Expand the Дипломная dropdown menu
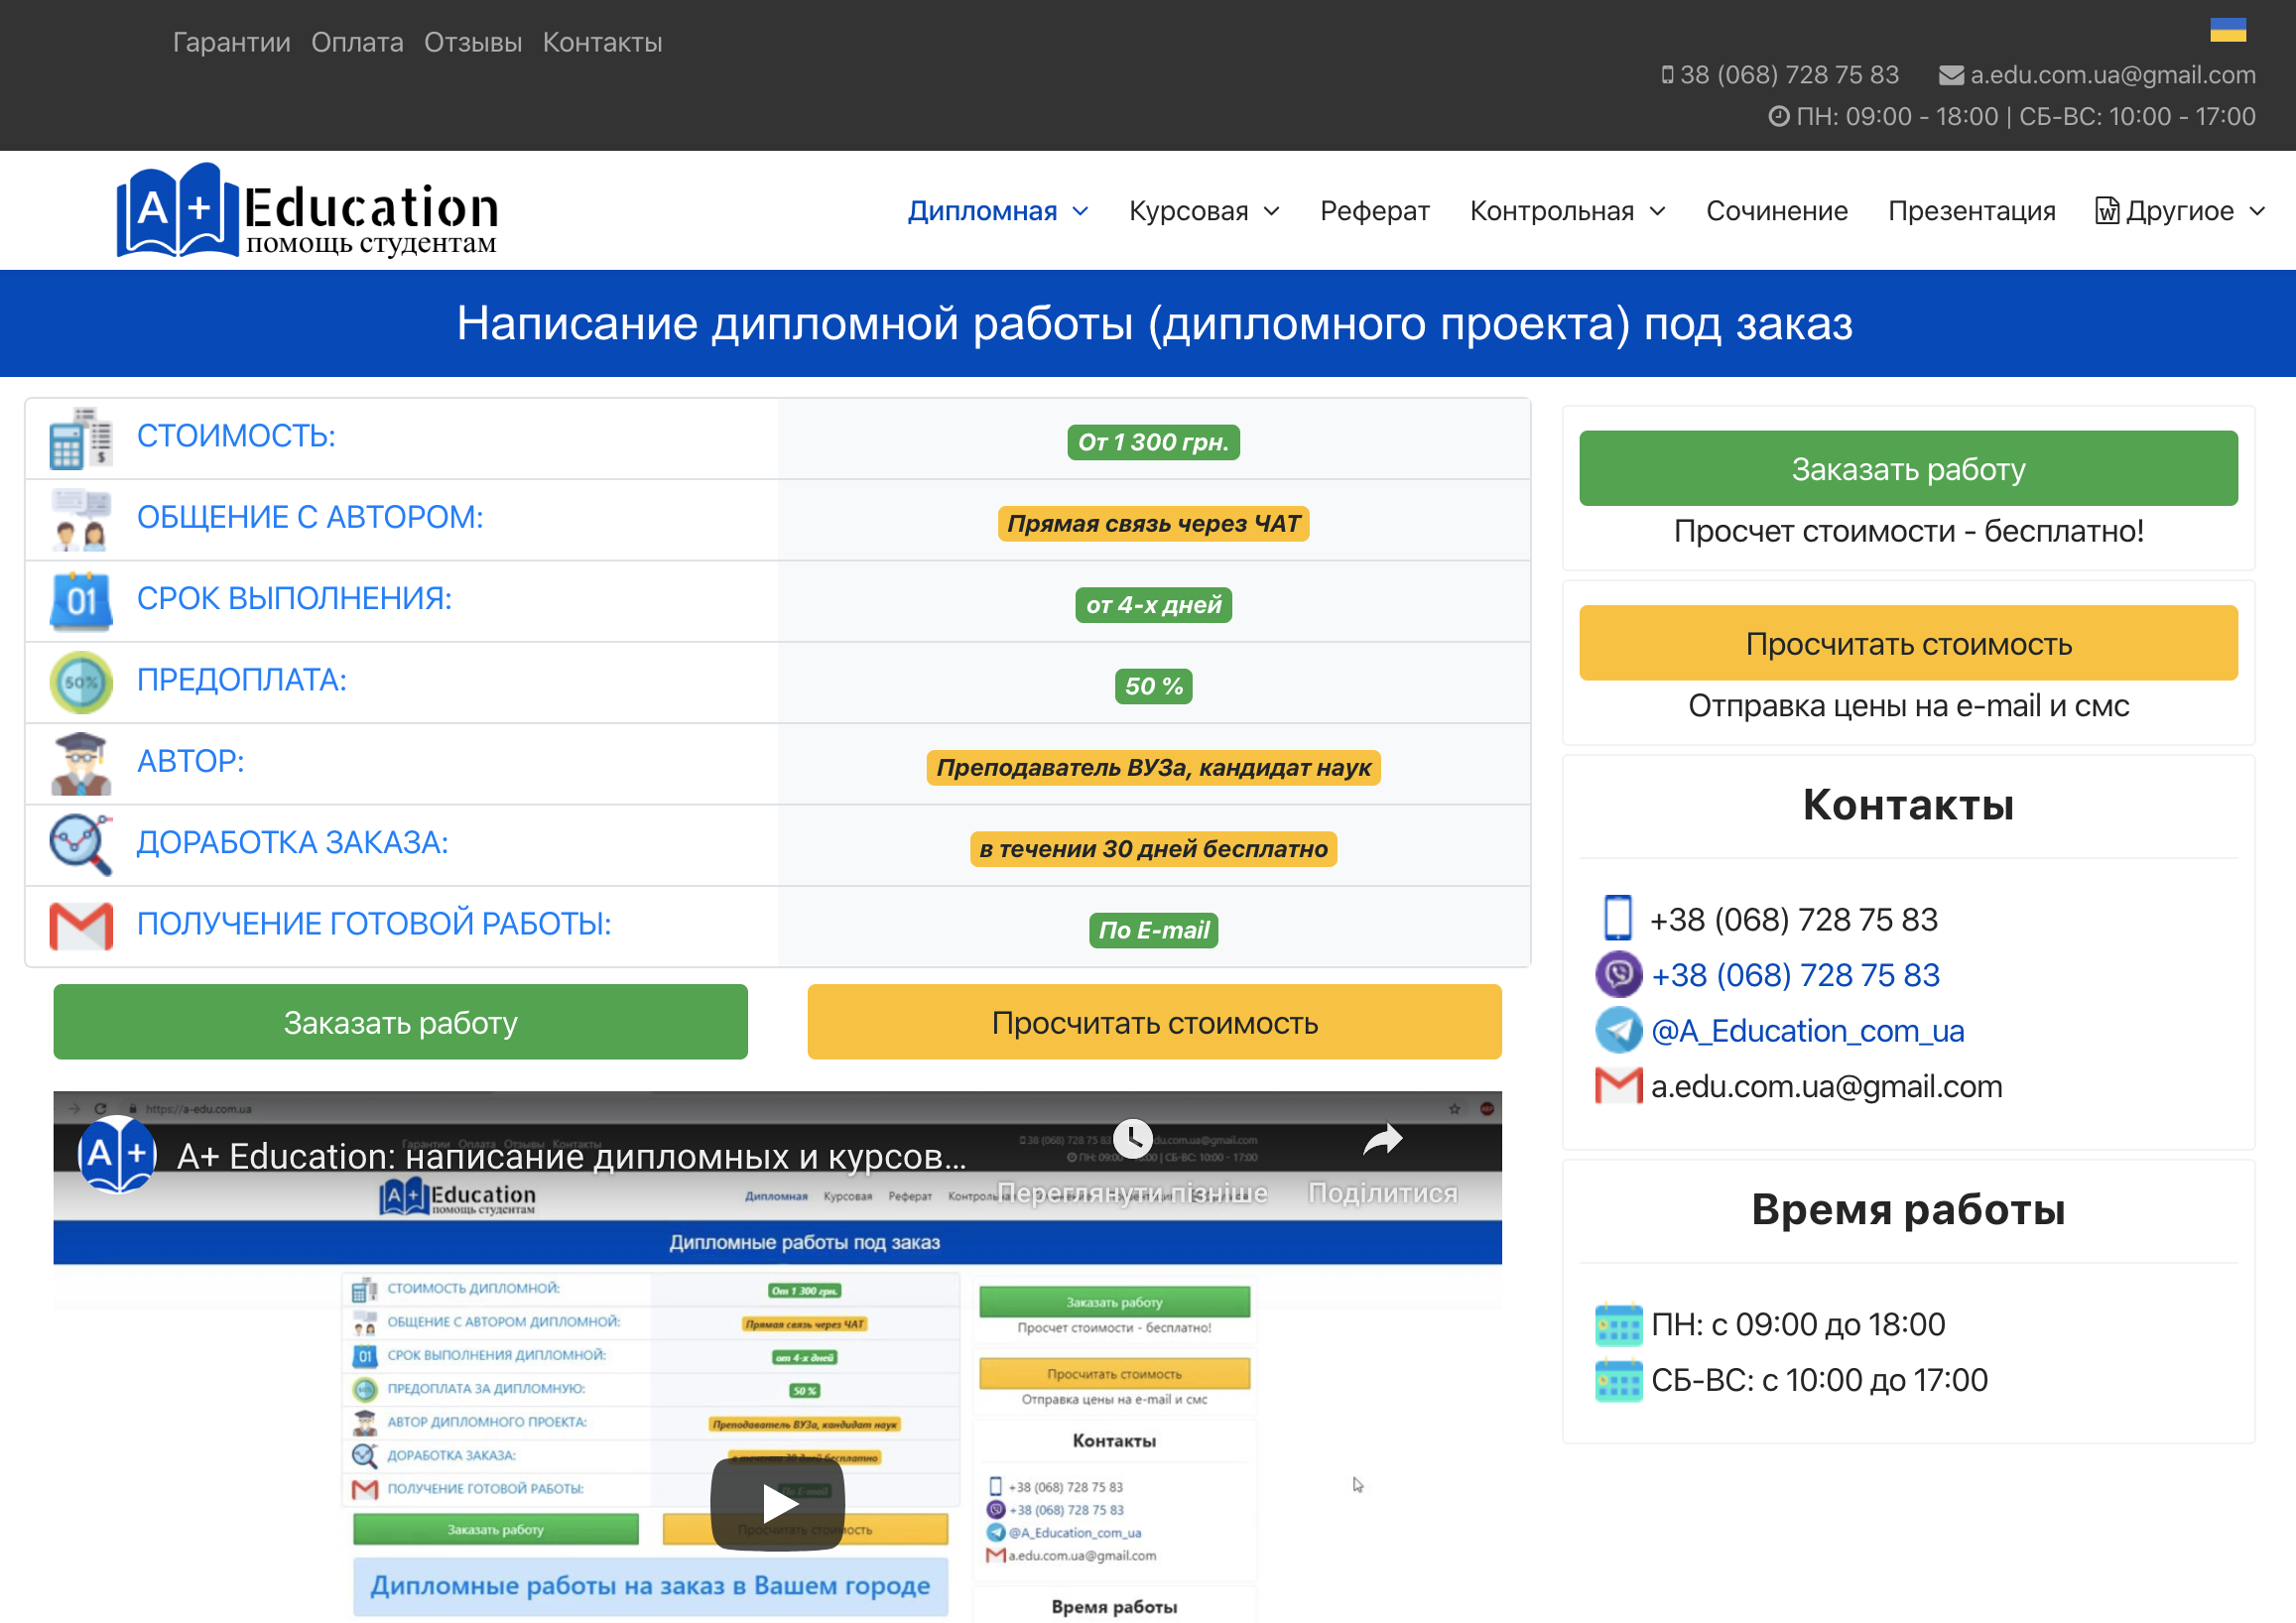This screenshot has height=1623, width=2296. click(x=997, y=211)
